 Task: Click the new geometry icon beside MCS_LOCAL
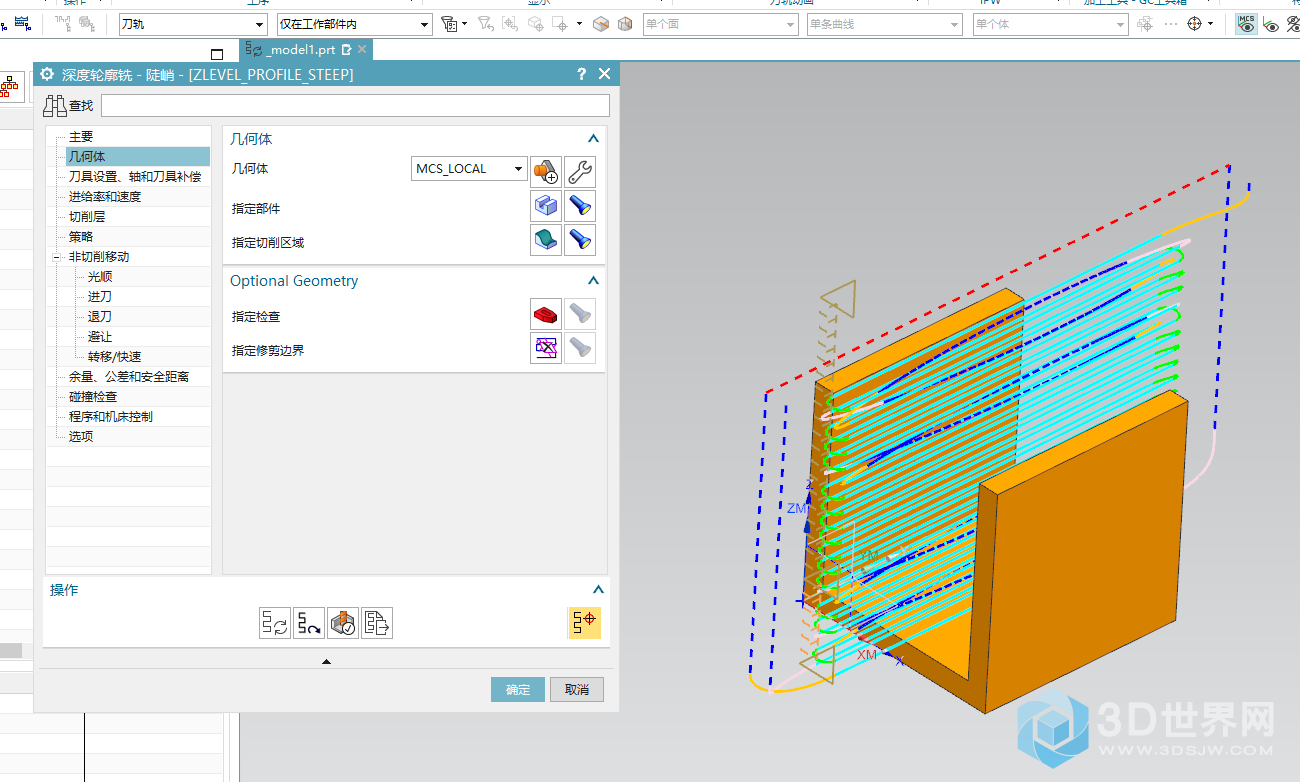click(546, 171)
